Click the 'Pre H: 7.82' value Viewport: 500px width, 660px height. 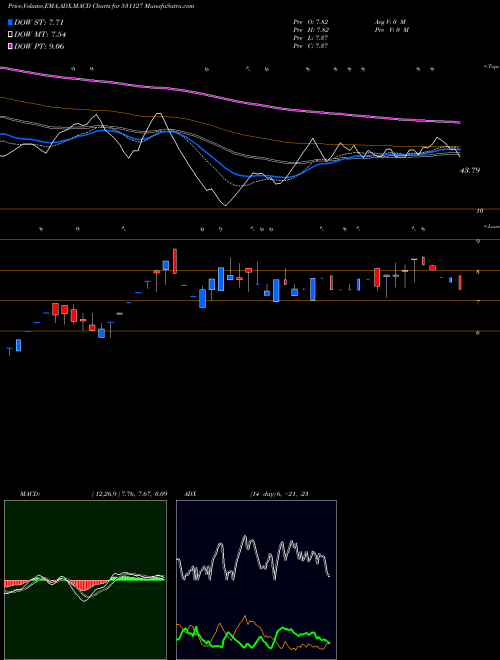(x=311, y=30)
